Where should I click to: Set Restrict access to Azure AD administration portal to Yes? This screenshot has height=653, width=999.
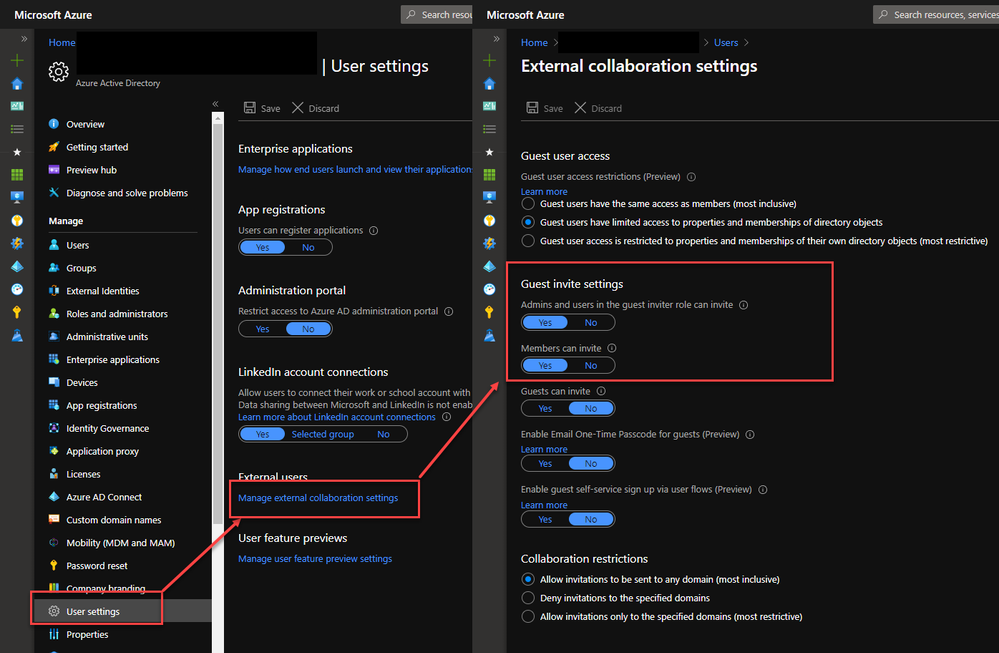coord(262,329)
